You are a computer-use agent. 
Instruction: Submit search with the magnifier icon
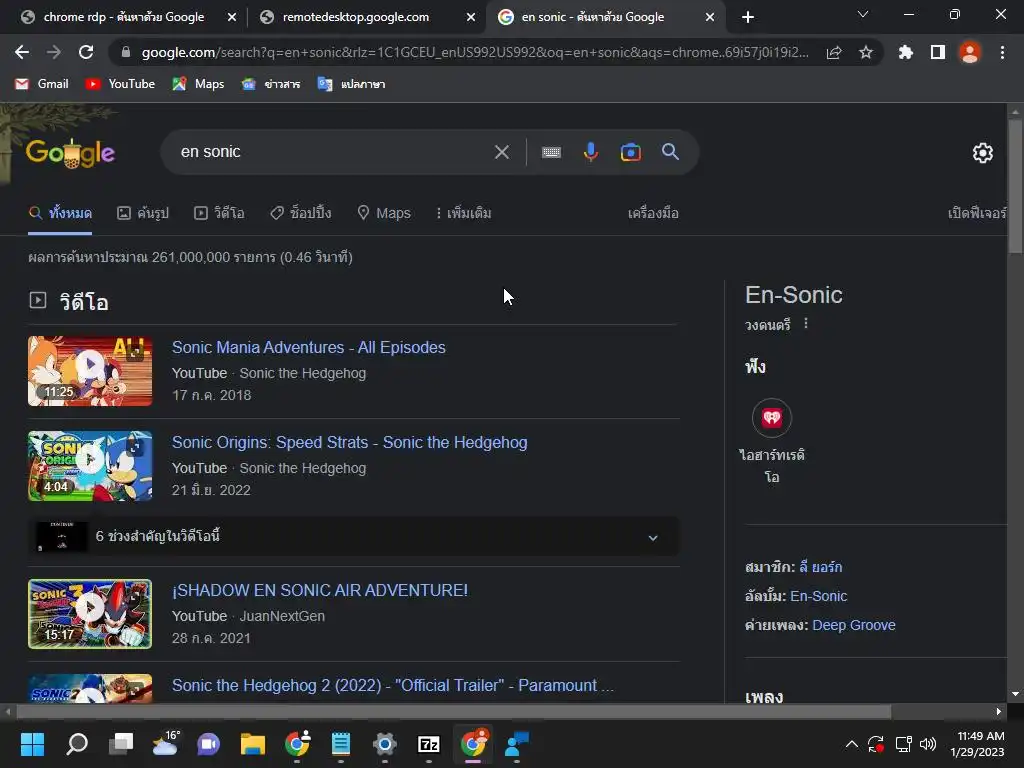pyautogui.click(x=671, y=152)
